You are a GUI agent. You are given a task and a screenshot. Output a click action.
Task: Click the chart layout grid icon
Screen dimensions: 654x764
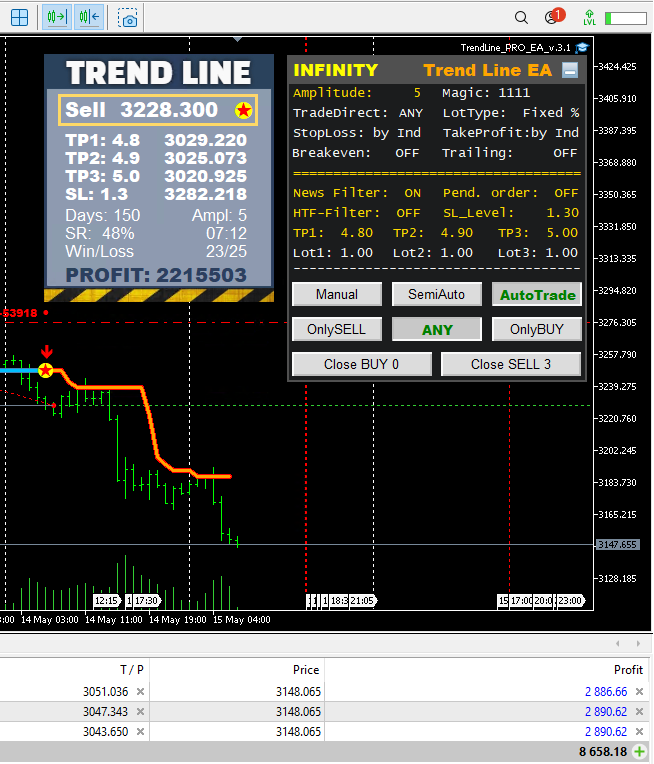click(x=19, y=17)
